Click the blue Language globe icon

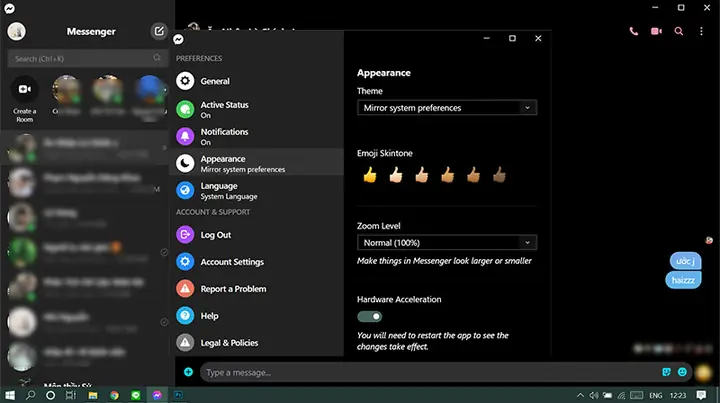tap(185, 190)
